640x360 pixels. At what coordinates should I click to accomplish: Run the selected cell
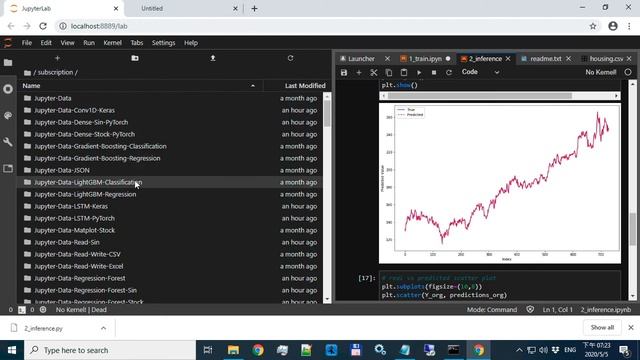pyautogui.click(x=419, y=72)
